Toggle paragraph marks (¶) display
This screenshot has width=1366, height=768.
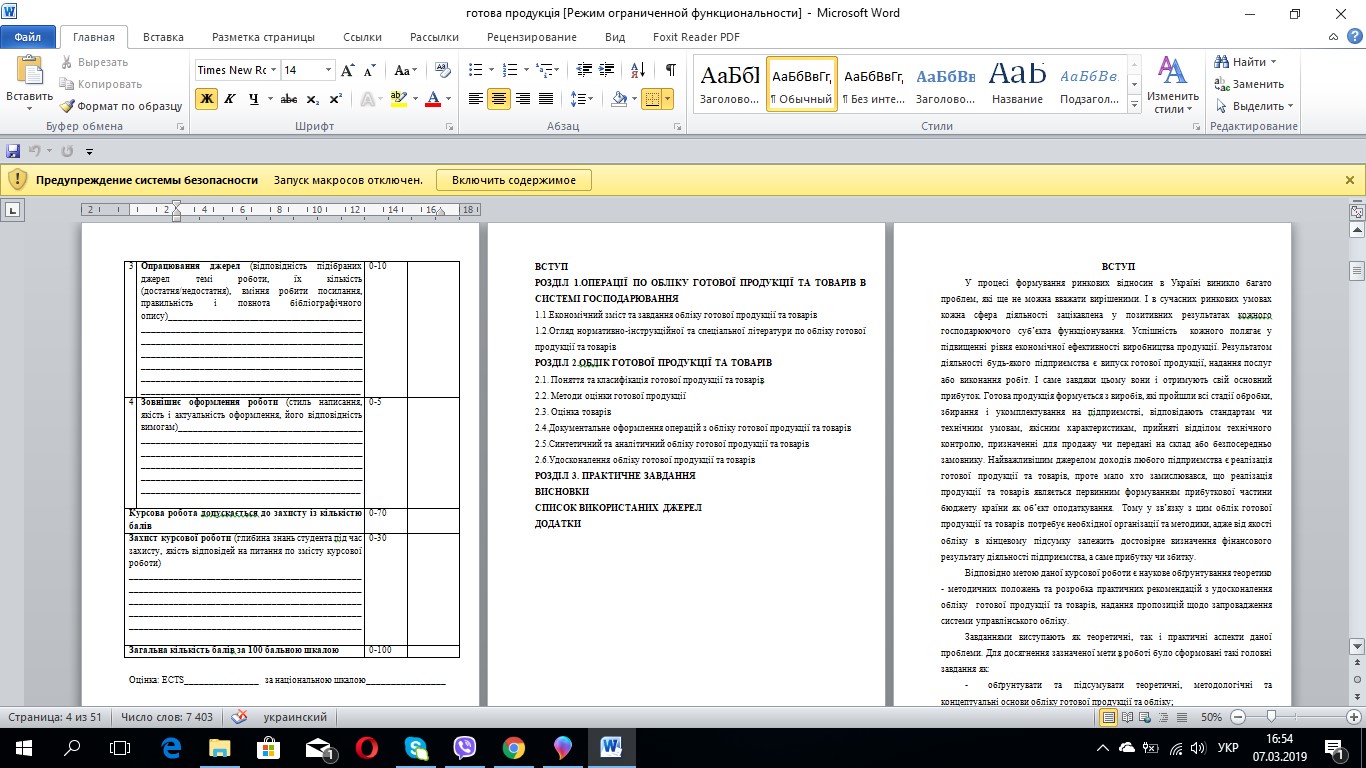[670, 70]
